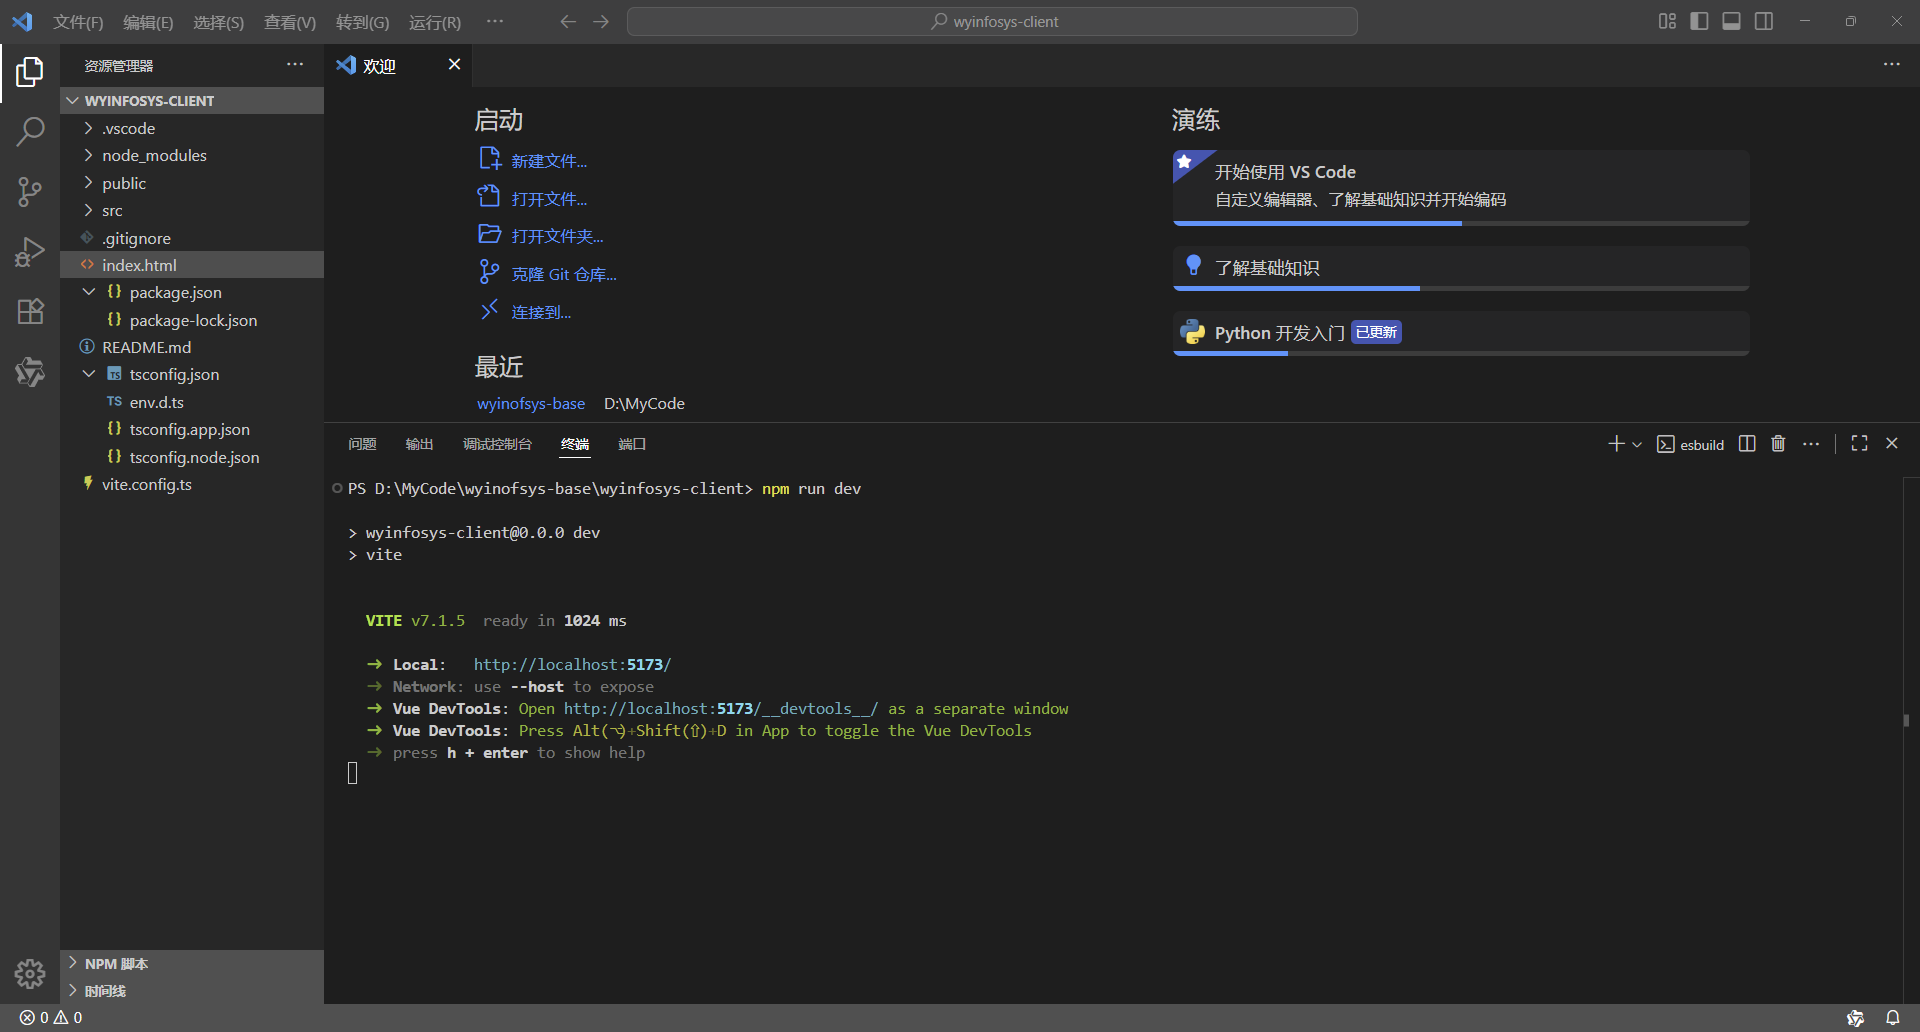Viewport: 1920px width, 1032px height.
Task: Expand the 时间线 section
Action: tap(192, 990)
